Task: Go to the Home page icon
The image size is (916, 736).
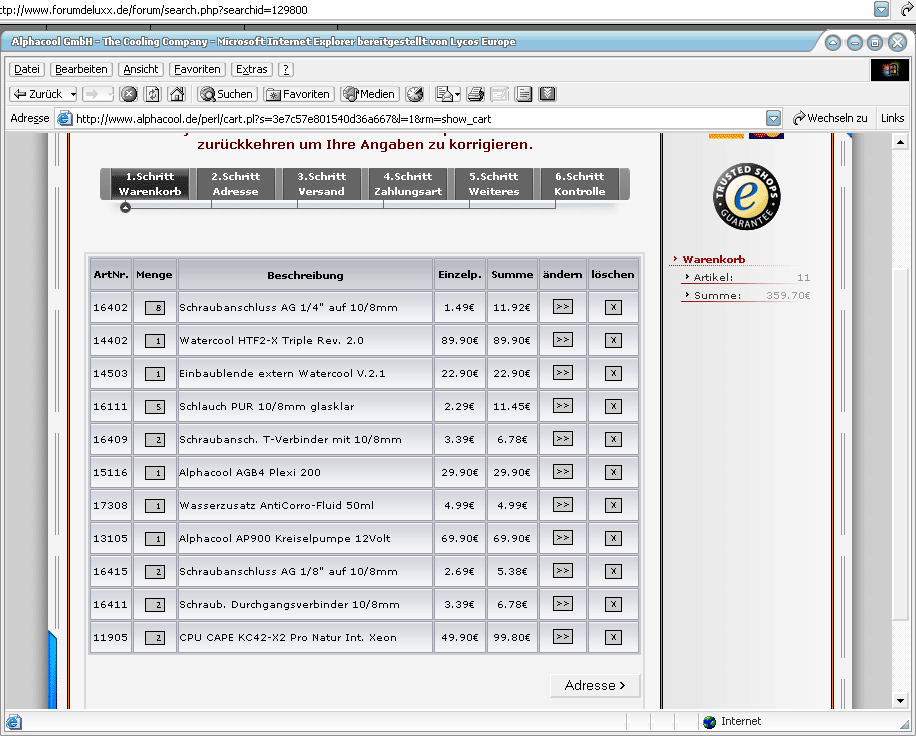Action: pyautogui.click(x=177, y=94)
